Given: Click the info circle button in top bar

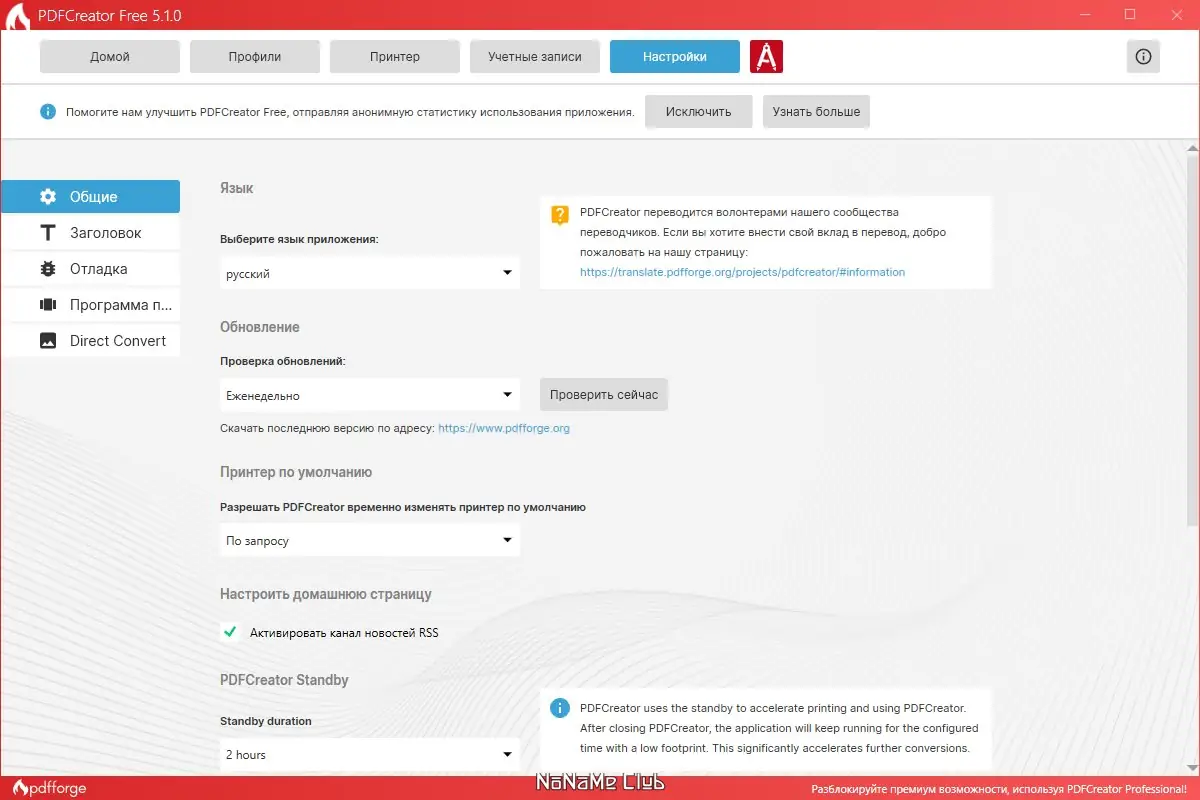Looking at the screenshot, I should (x=1143, y=57).
